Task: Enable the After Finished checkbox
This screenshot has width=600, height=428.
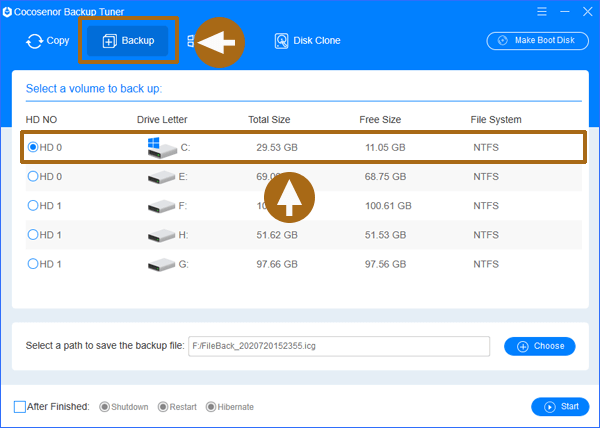Action: coord(20,407)
